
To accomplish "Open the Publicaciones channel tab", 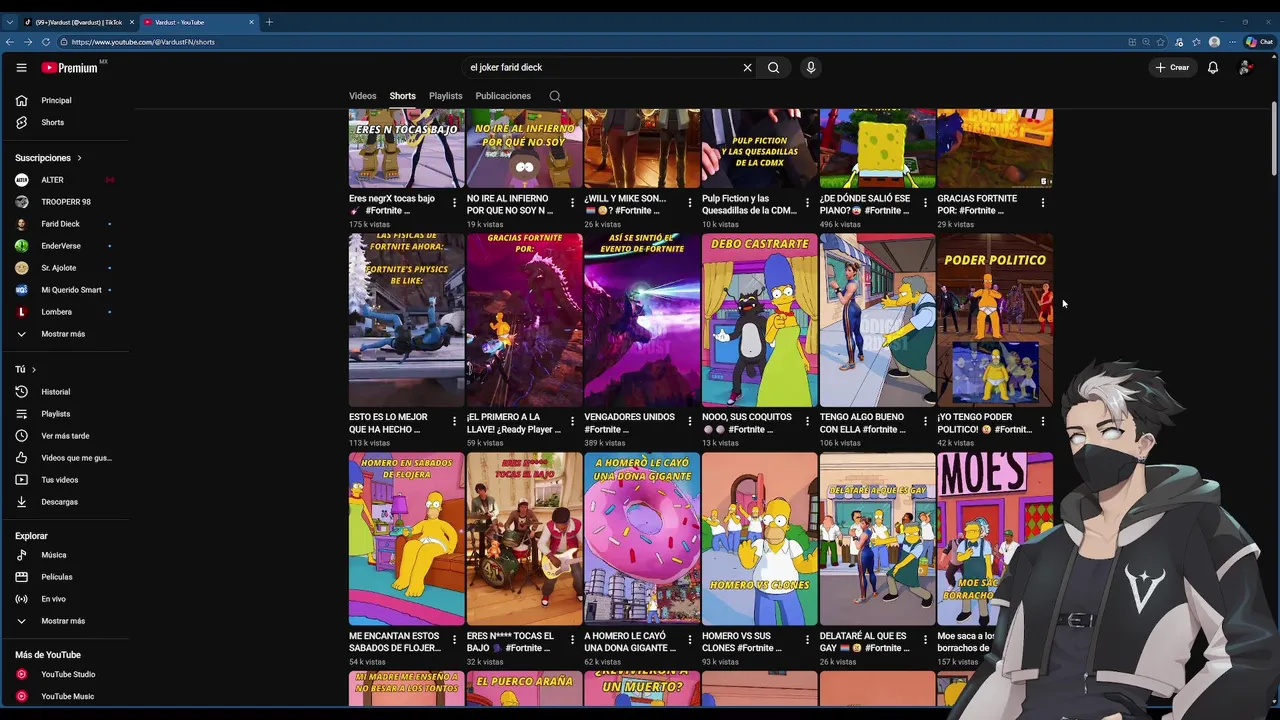I will click(x=503, y=96).
